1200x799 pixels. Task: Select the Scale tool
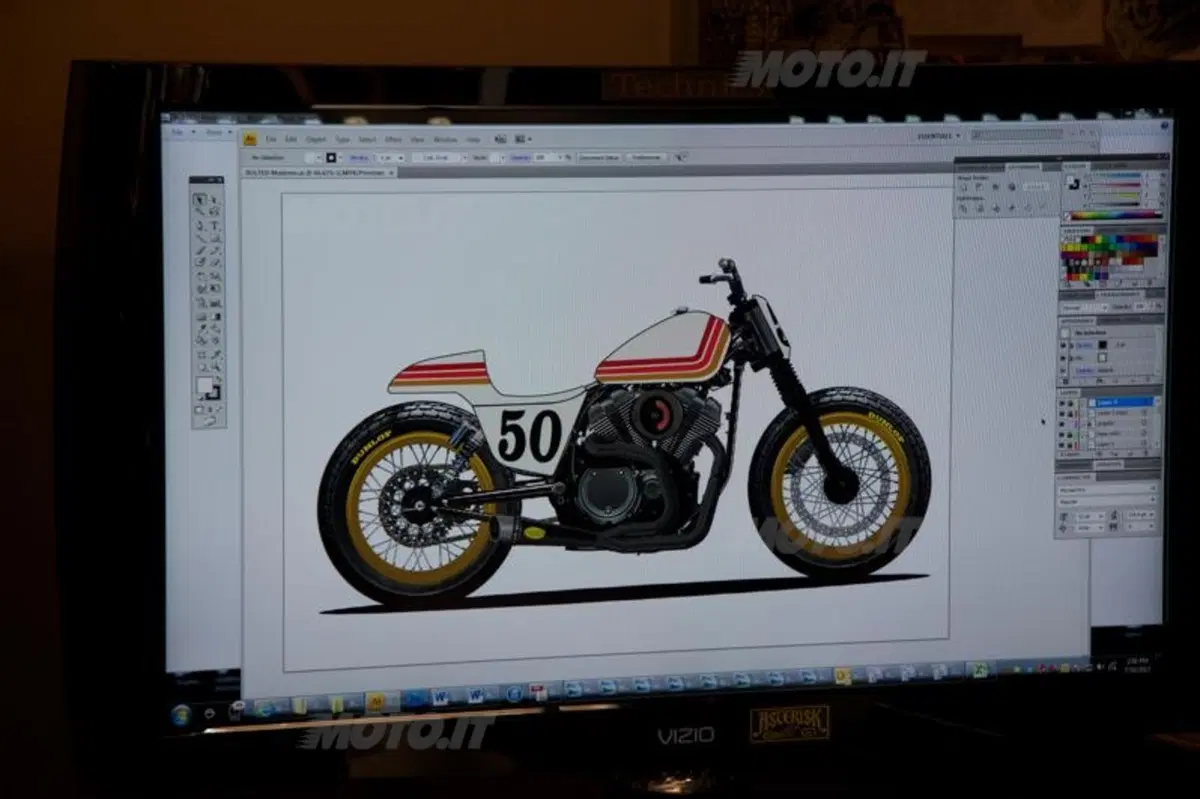point(214,276)
